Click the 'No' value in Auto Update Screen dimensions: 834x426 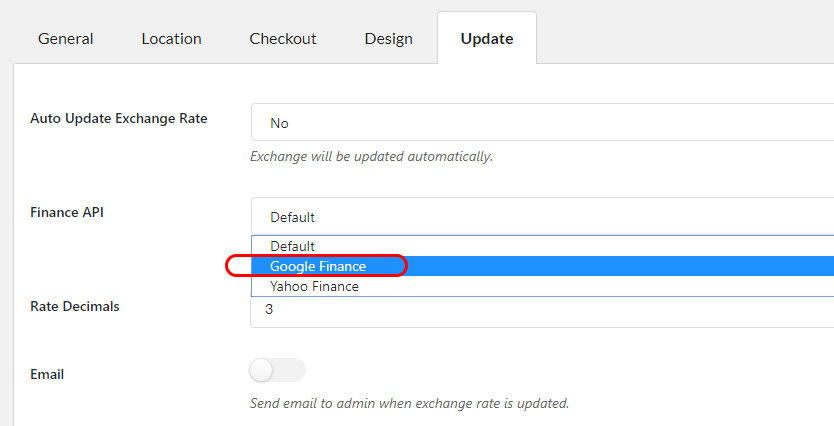click(x=279, y=123)
